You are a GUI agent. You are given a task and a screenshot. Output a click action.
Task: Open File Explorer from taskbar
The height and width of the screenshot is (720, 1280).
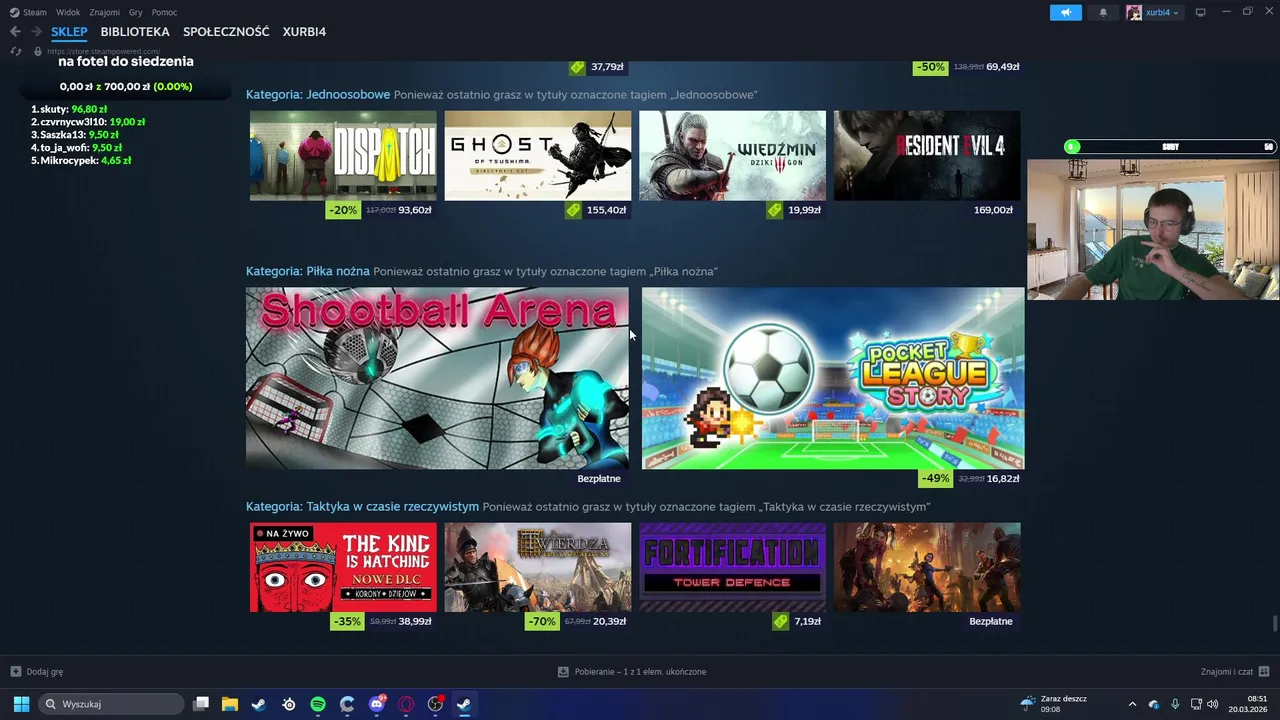coord(229,704)
